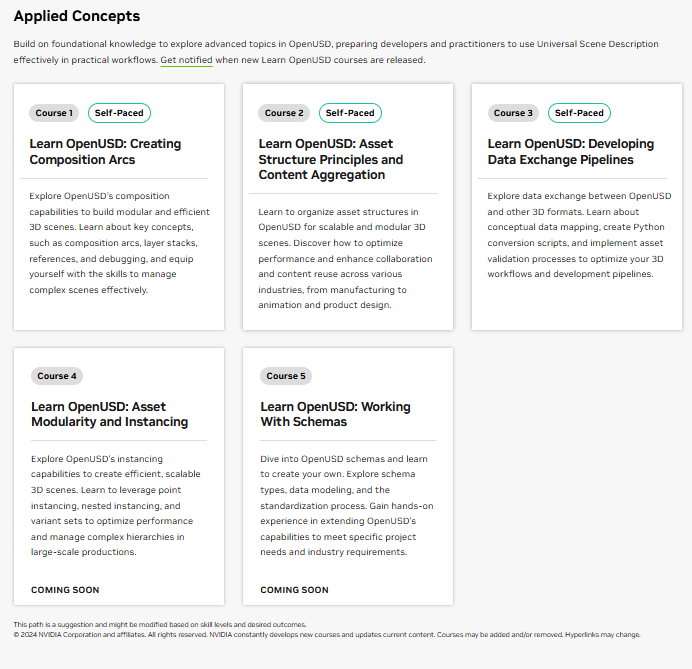
Task: Click the Self-Paced tag beside Course 1
Action: point(120,113)
